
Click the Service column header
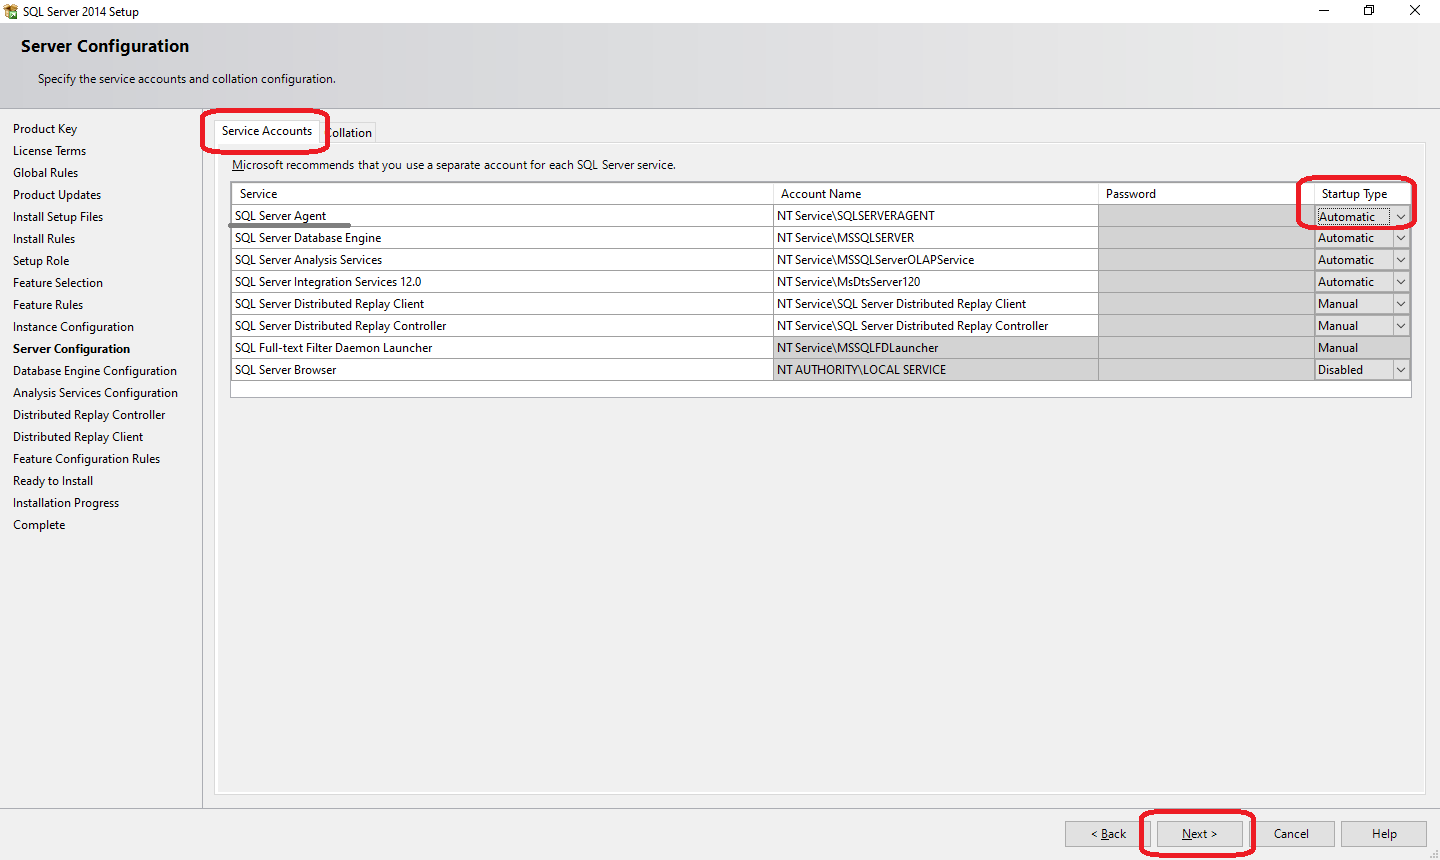[502, 194]
